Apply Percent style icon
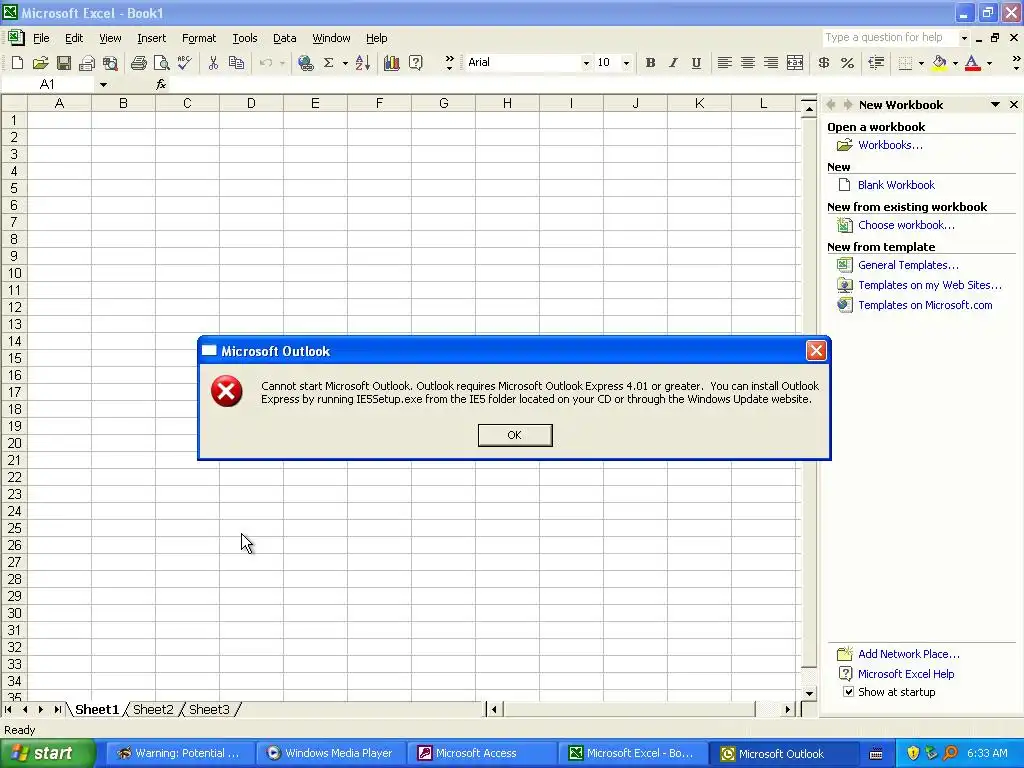 pyautogui.click(x=847, y=63)
